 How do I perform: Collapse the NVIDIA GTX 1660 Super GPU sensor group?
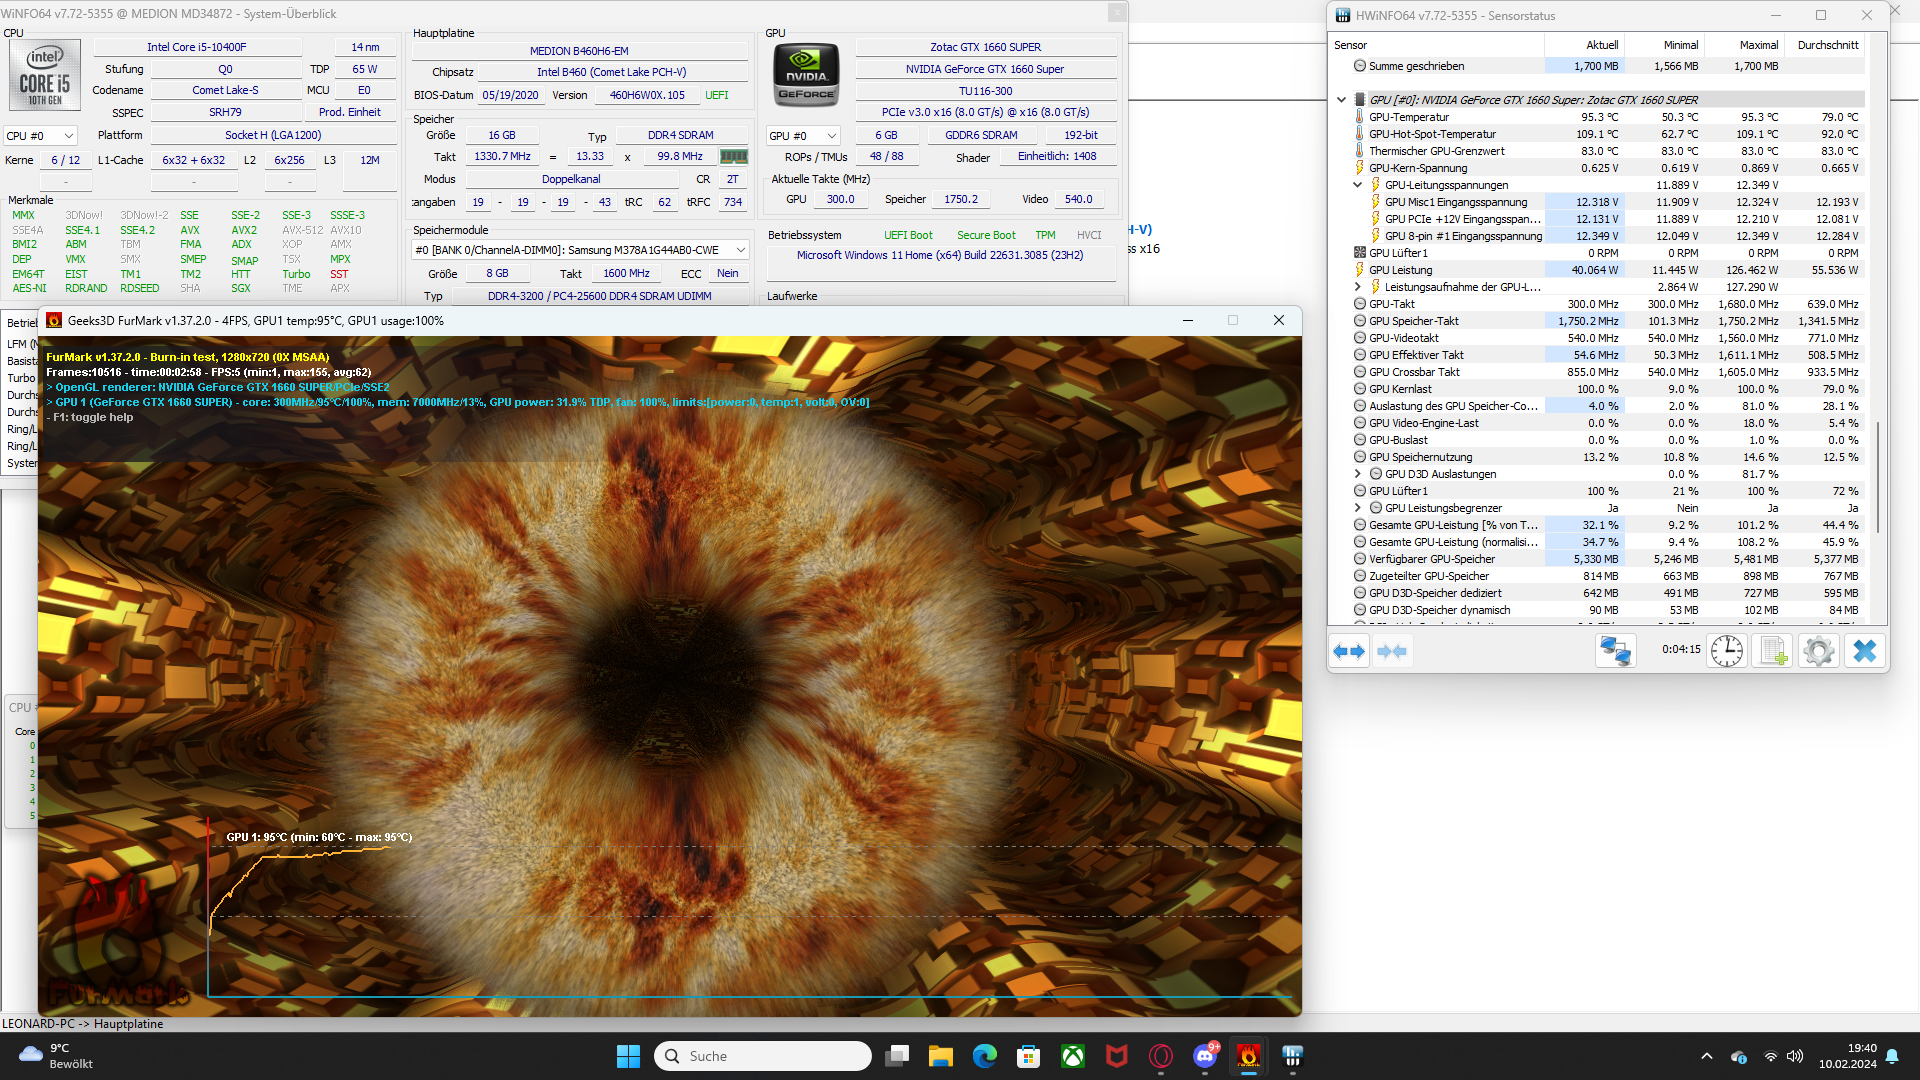coord(1342,99)
